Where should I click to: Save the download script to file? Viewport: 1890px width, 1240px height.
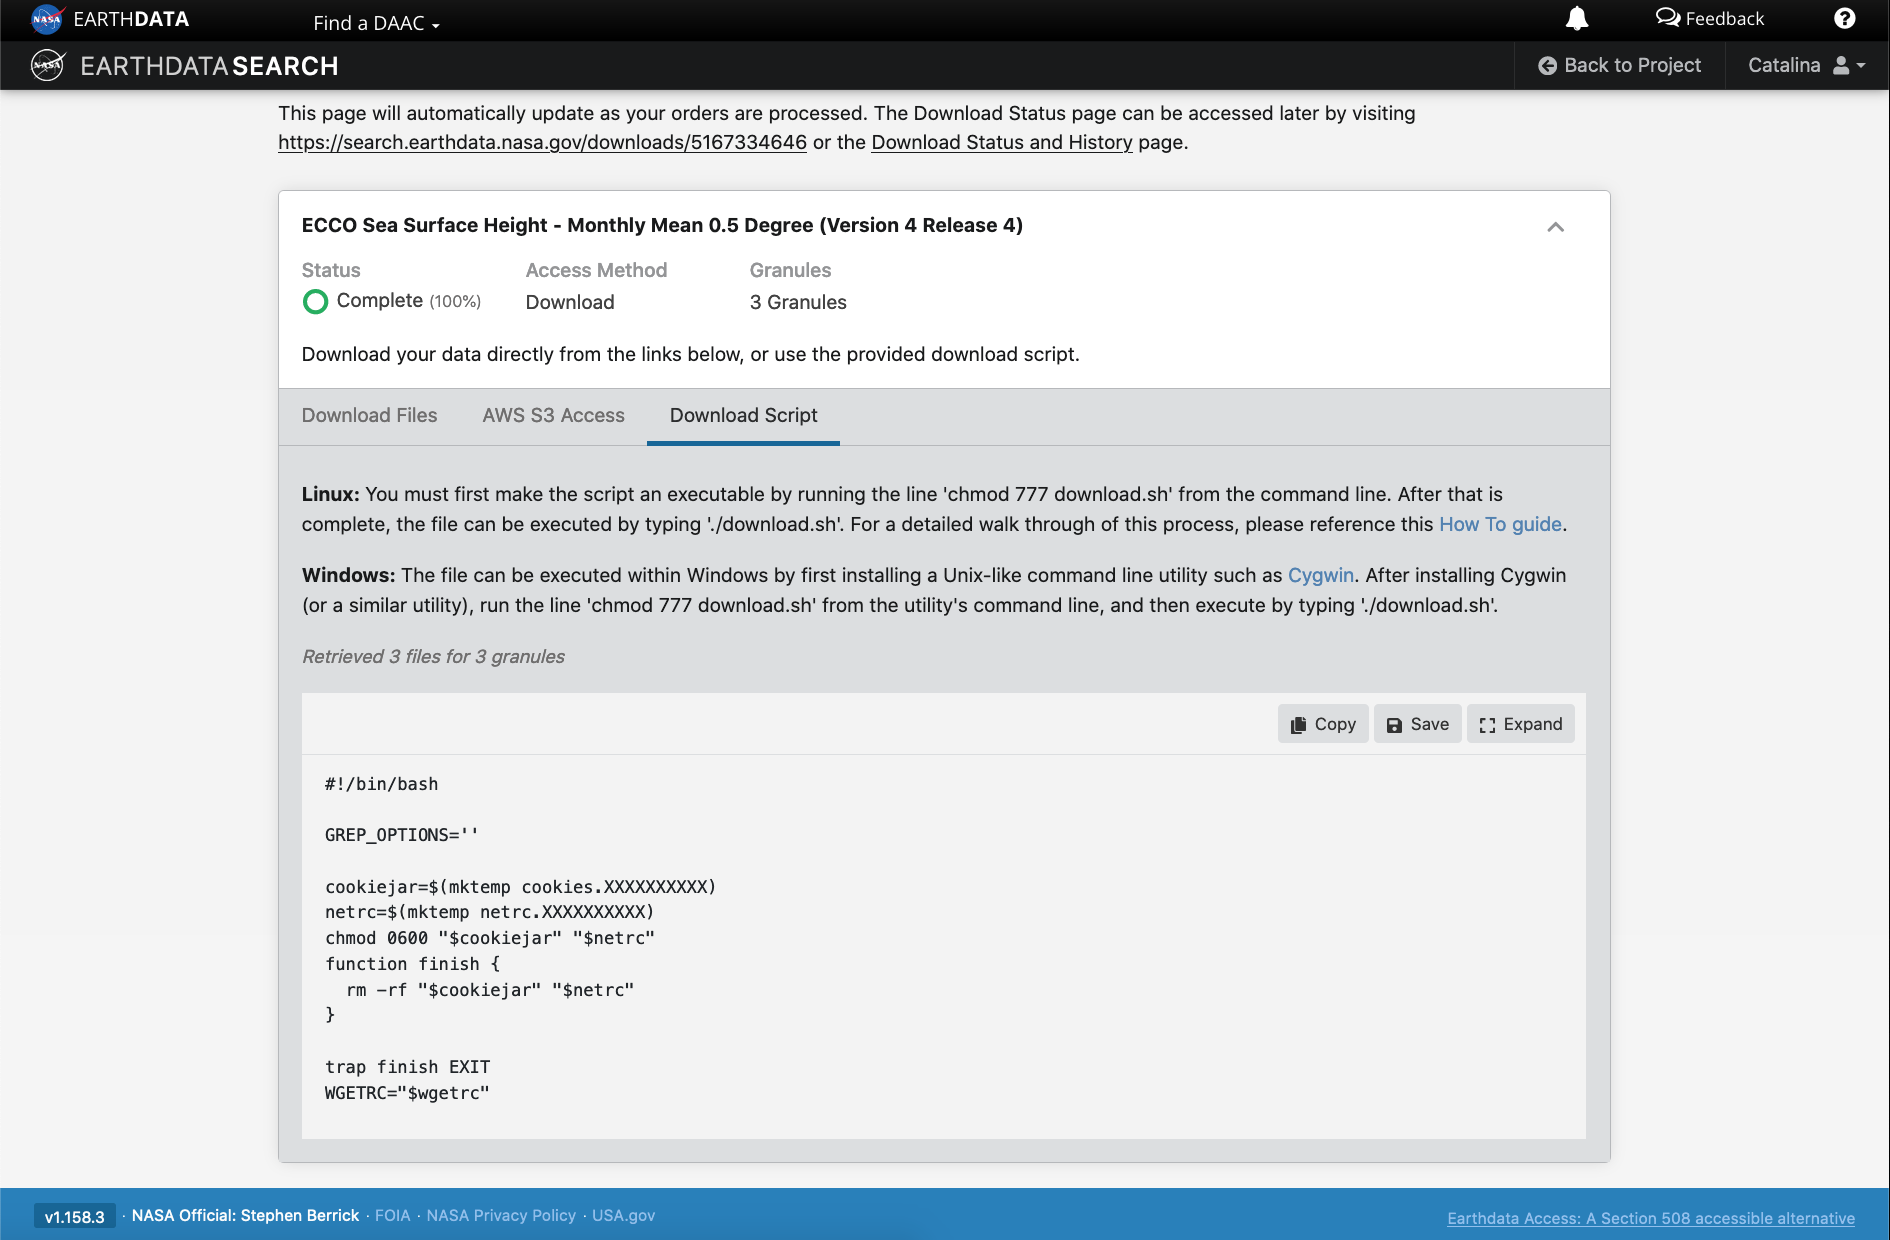[1417, 724]
